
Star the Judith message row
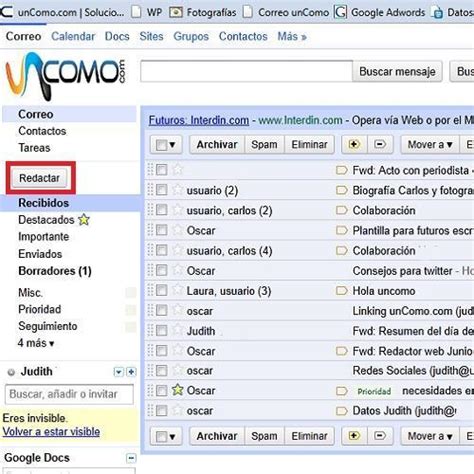[x=177, y=331]
